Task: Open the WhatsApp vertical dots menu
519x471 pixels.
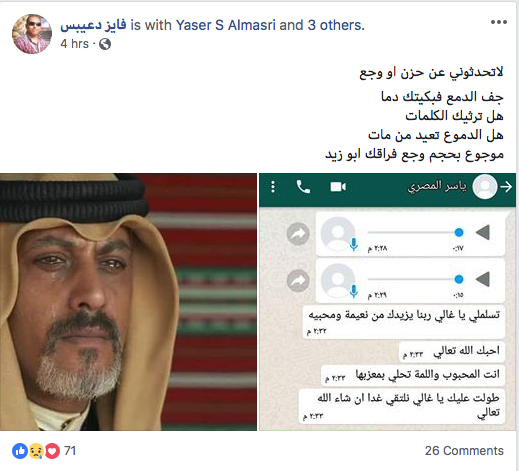Action: coord(273,187)
